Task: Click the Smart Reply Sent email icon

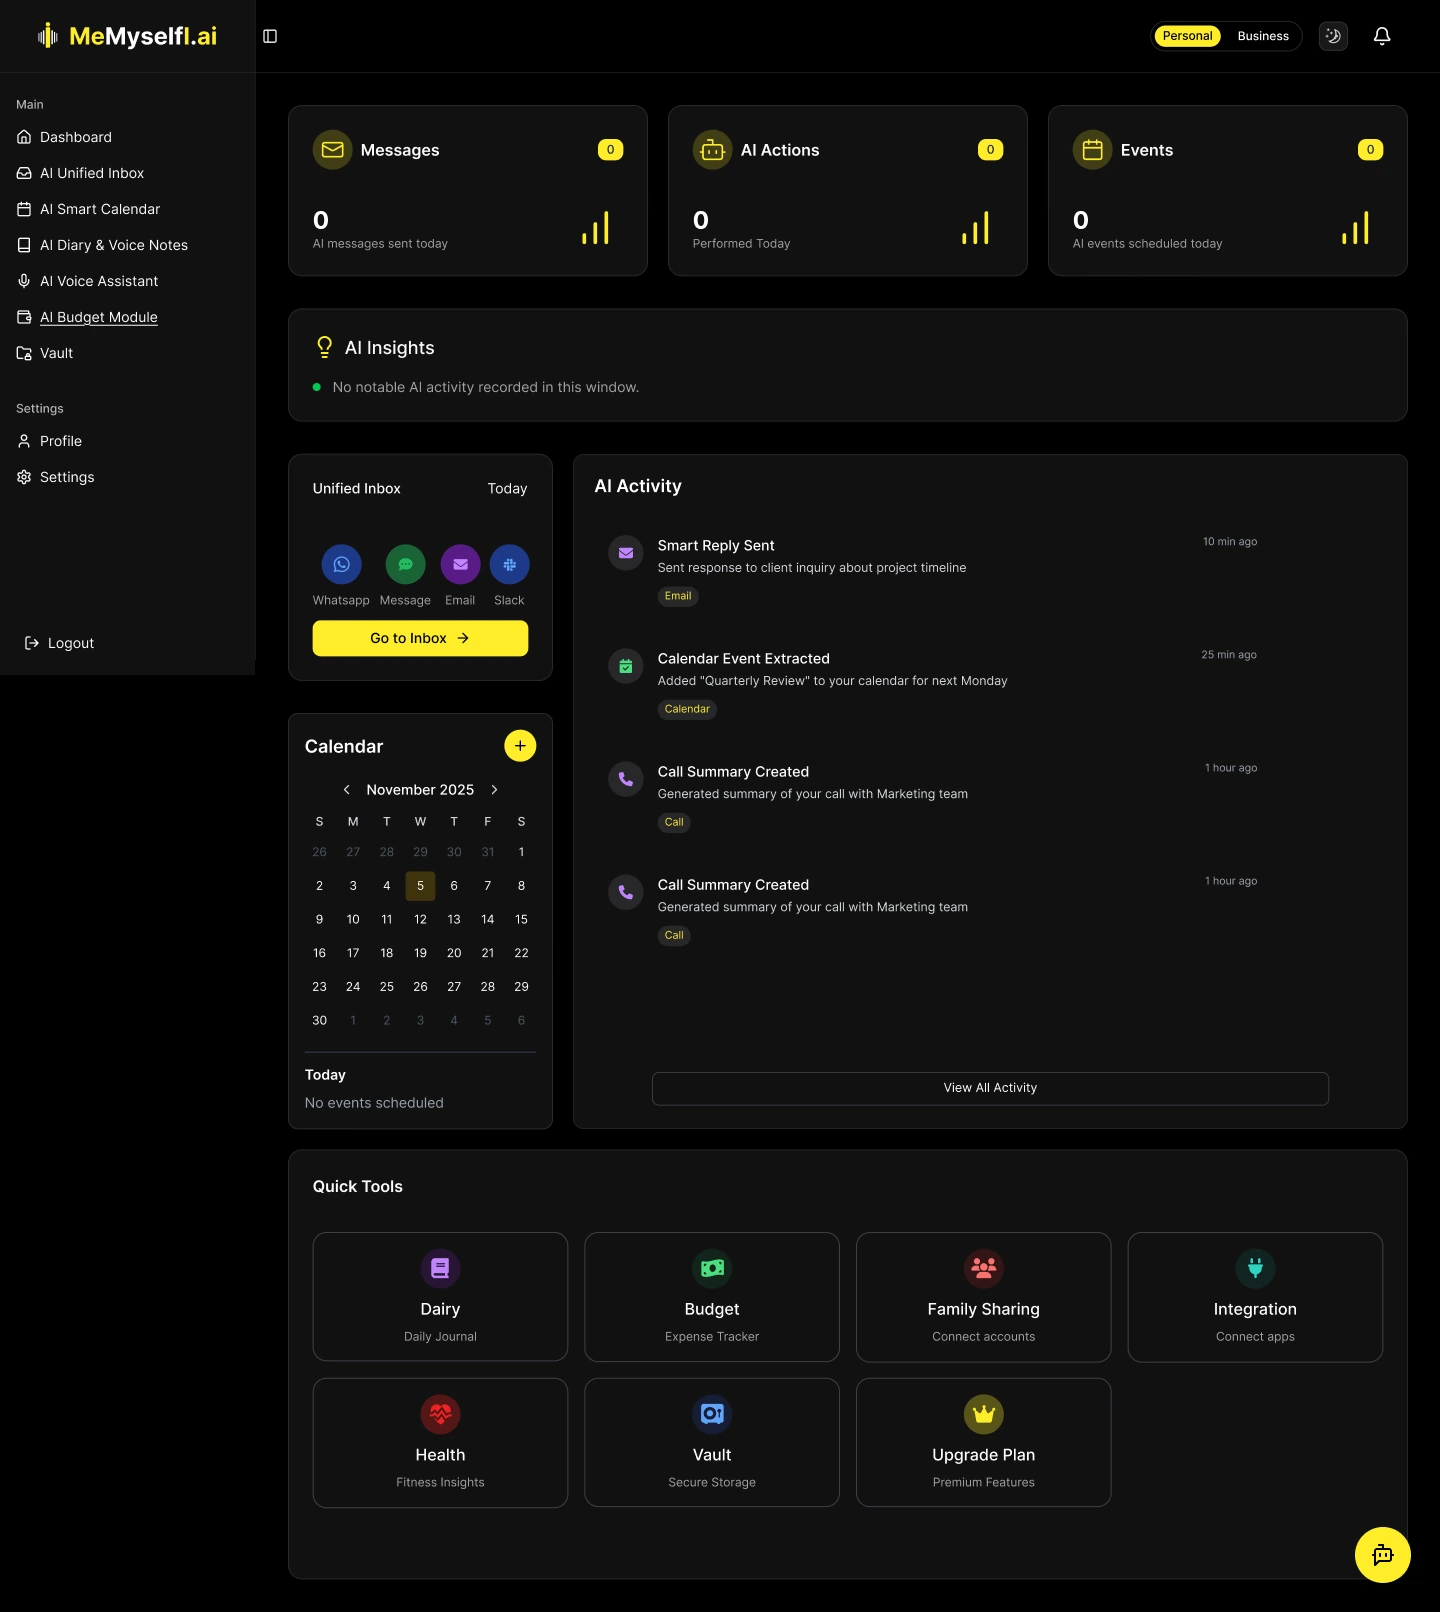Action: [x=626, y=553]
